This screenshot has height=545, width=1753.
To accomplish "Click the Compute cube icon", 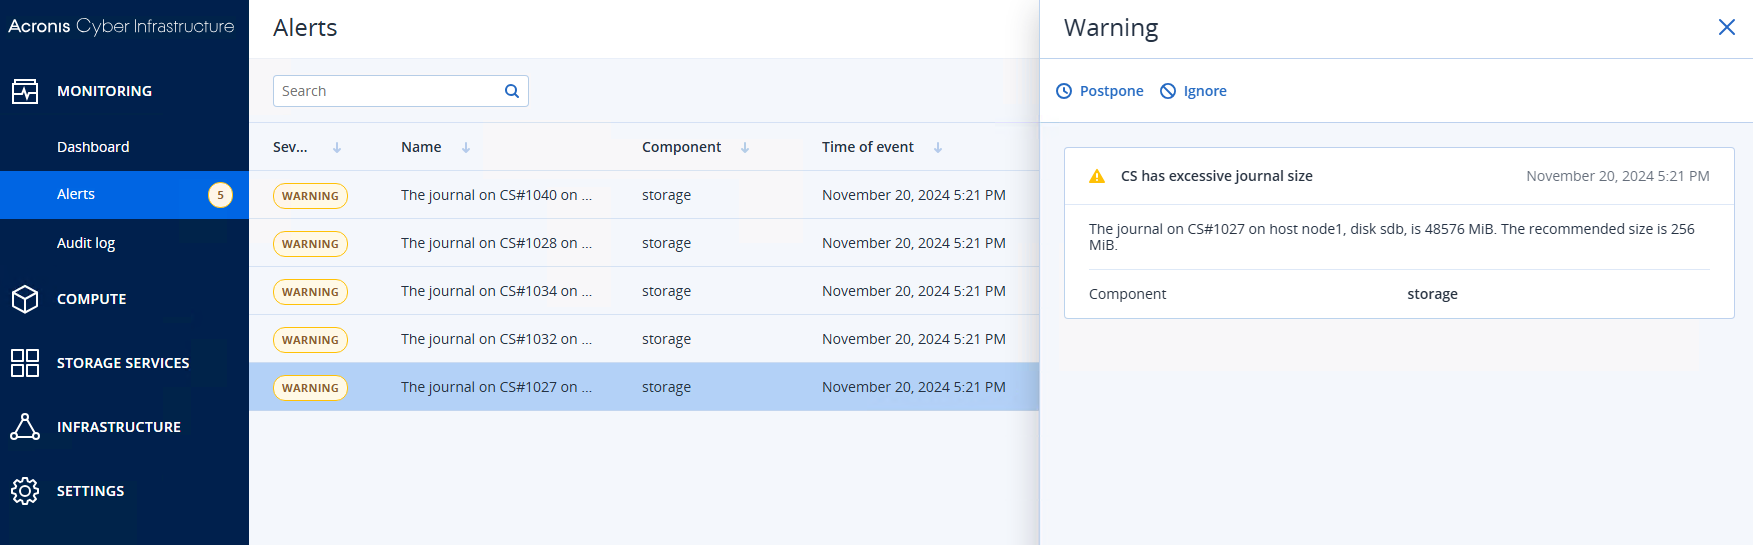I will [x=25, y=299].
